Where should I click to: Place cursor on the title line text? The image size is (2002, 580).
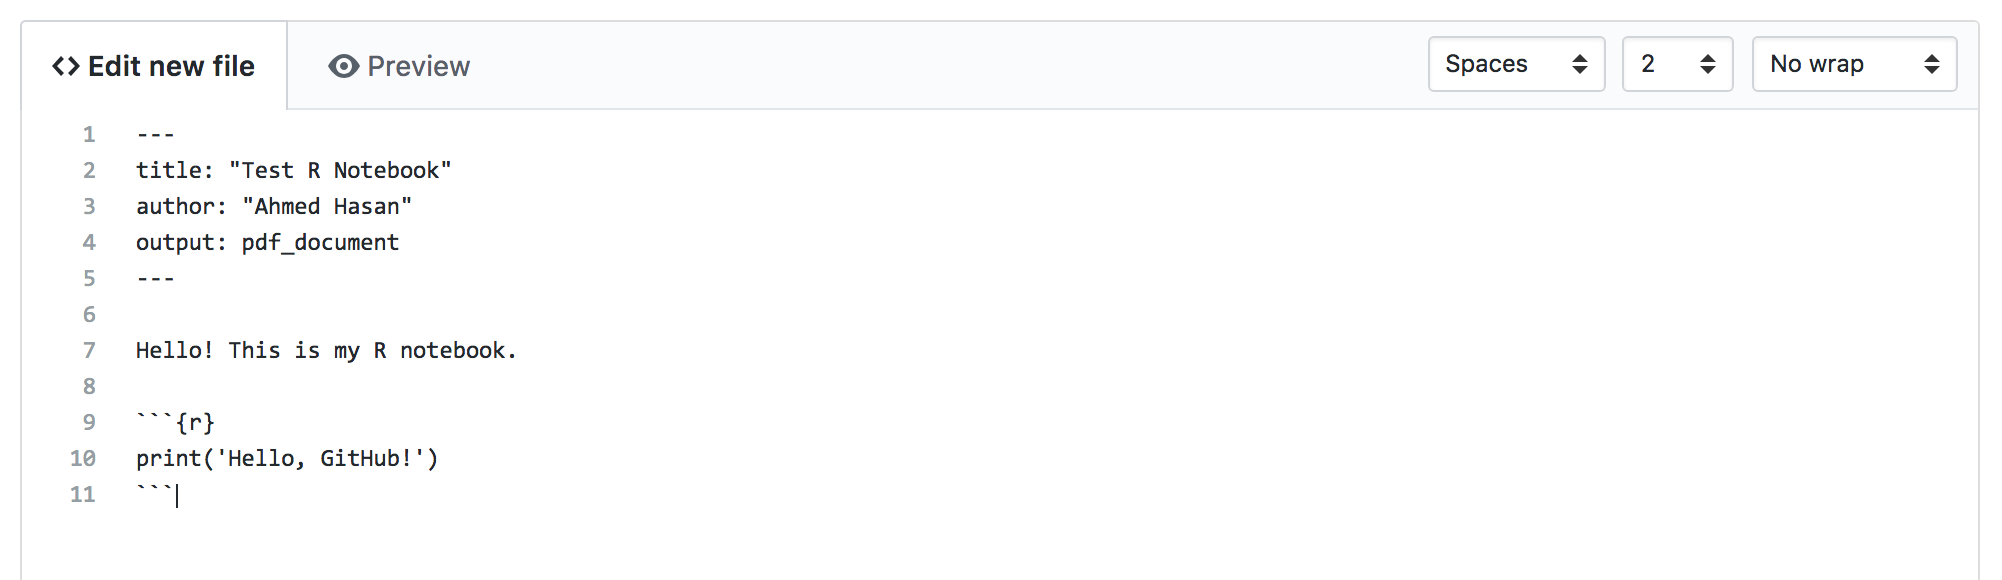[x=294, y=170]
